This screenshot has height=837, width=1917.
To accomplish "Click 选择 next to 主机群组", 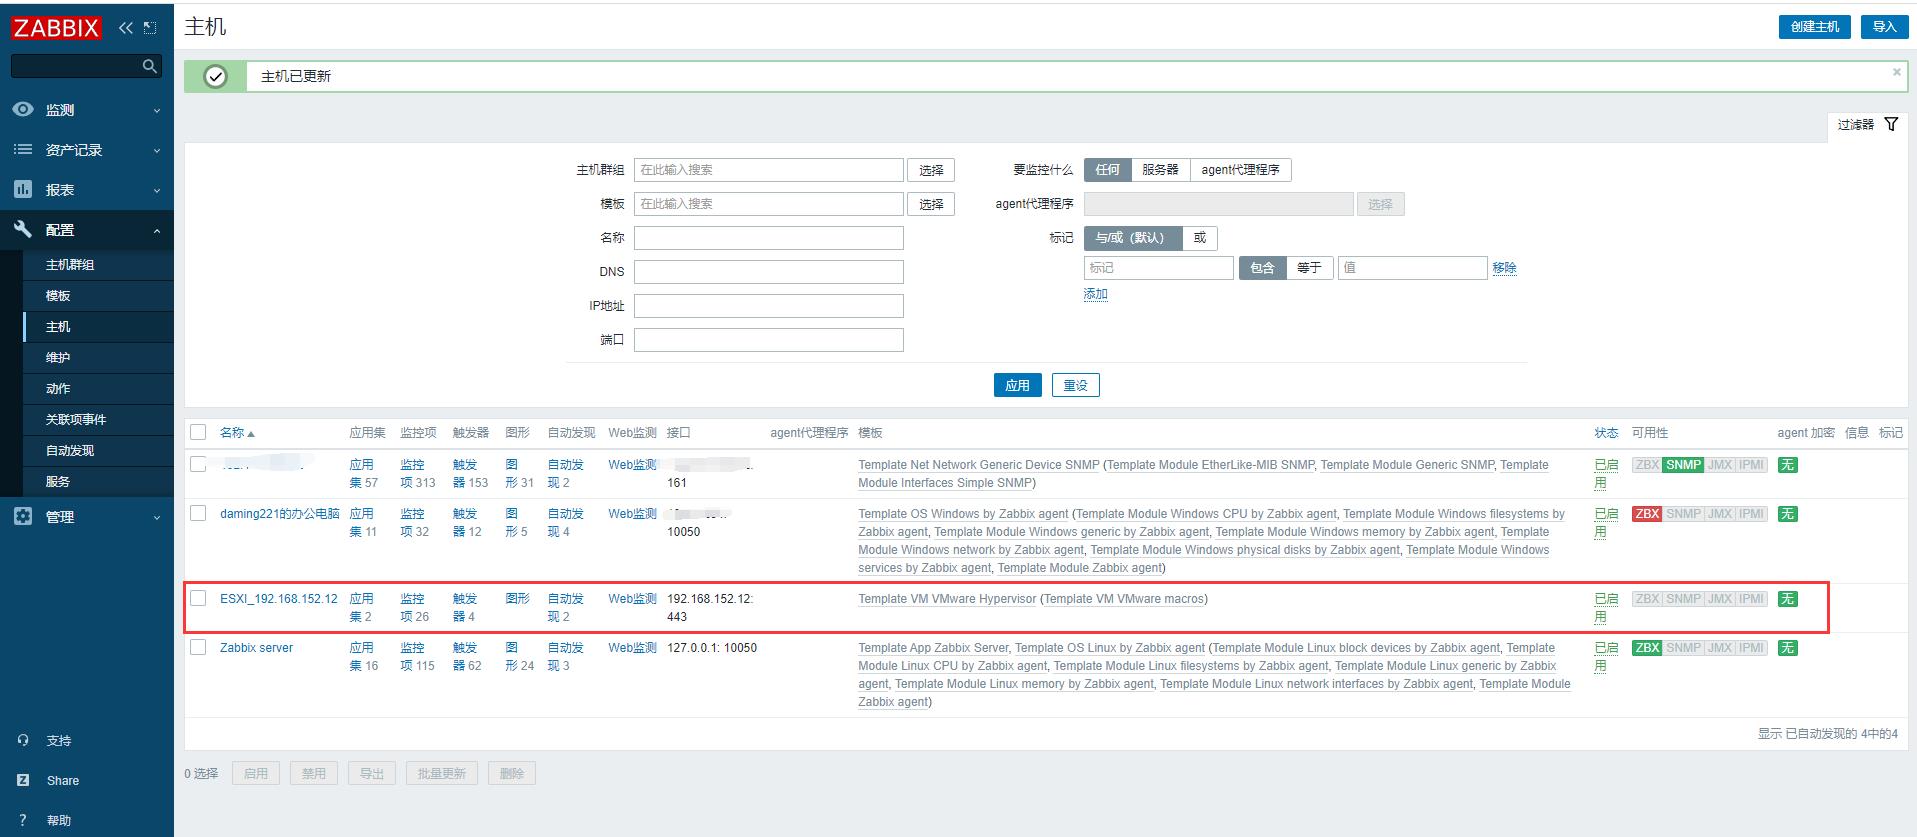I will 931,170.
